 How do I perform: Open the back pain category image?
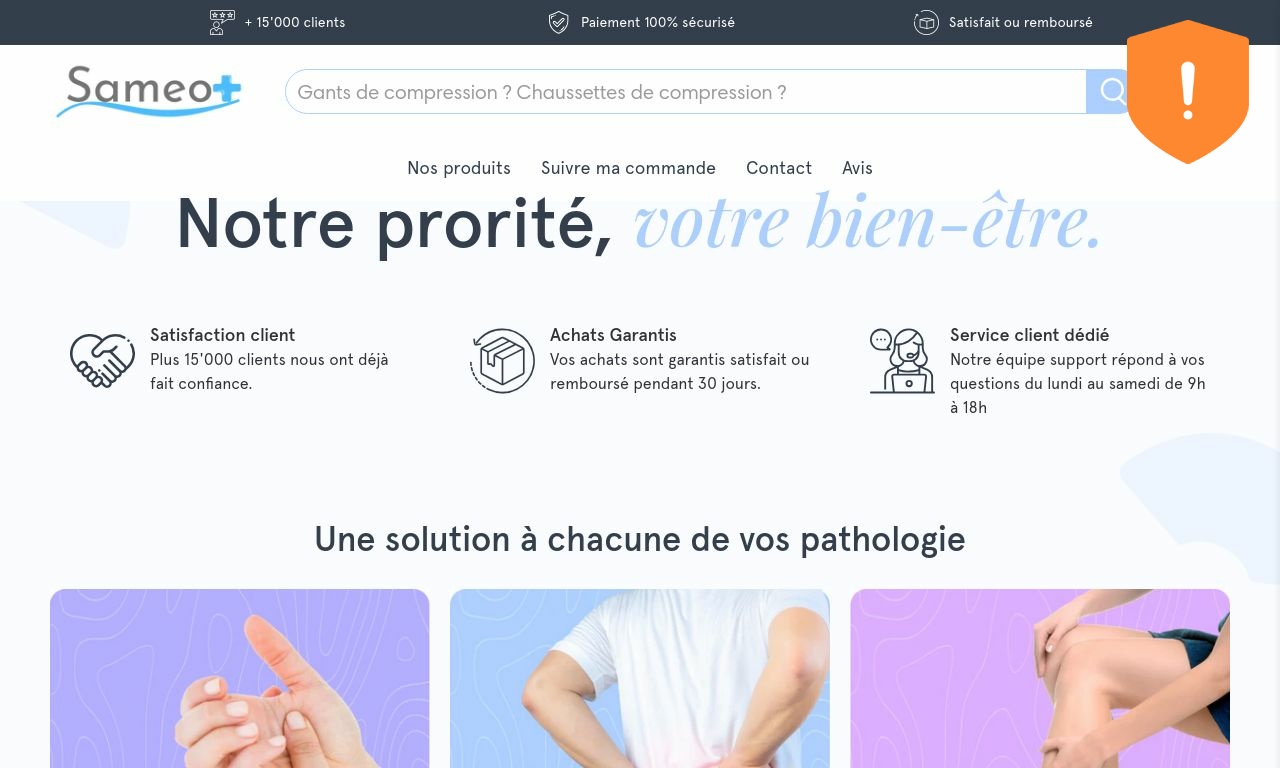tap(640, 678)
